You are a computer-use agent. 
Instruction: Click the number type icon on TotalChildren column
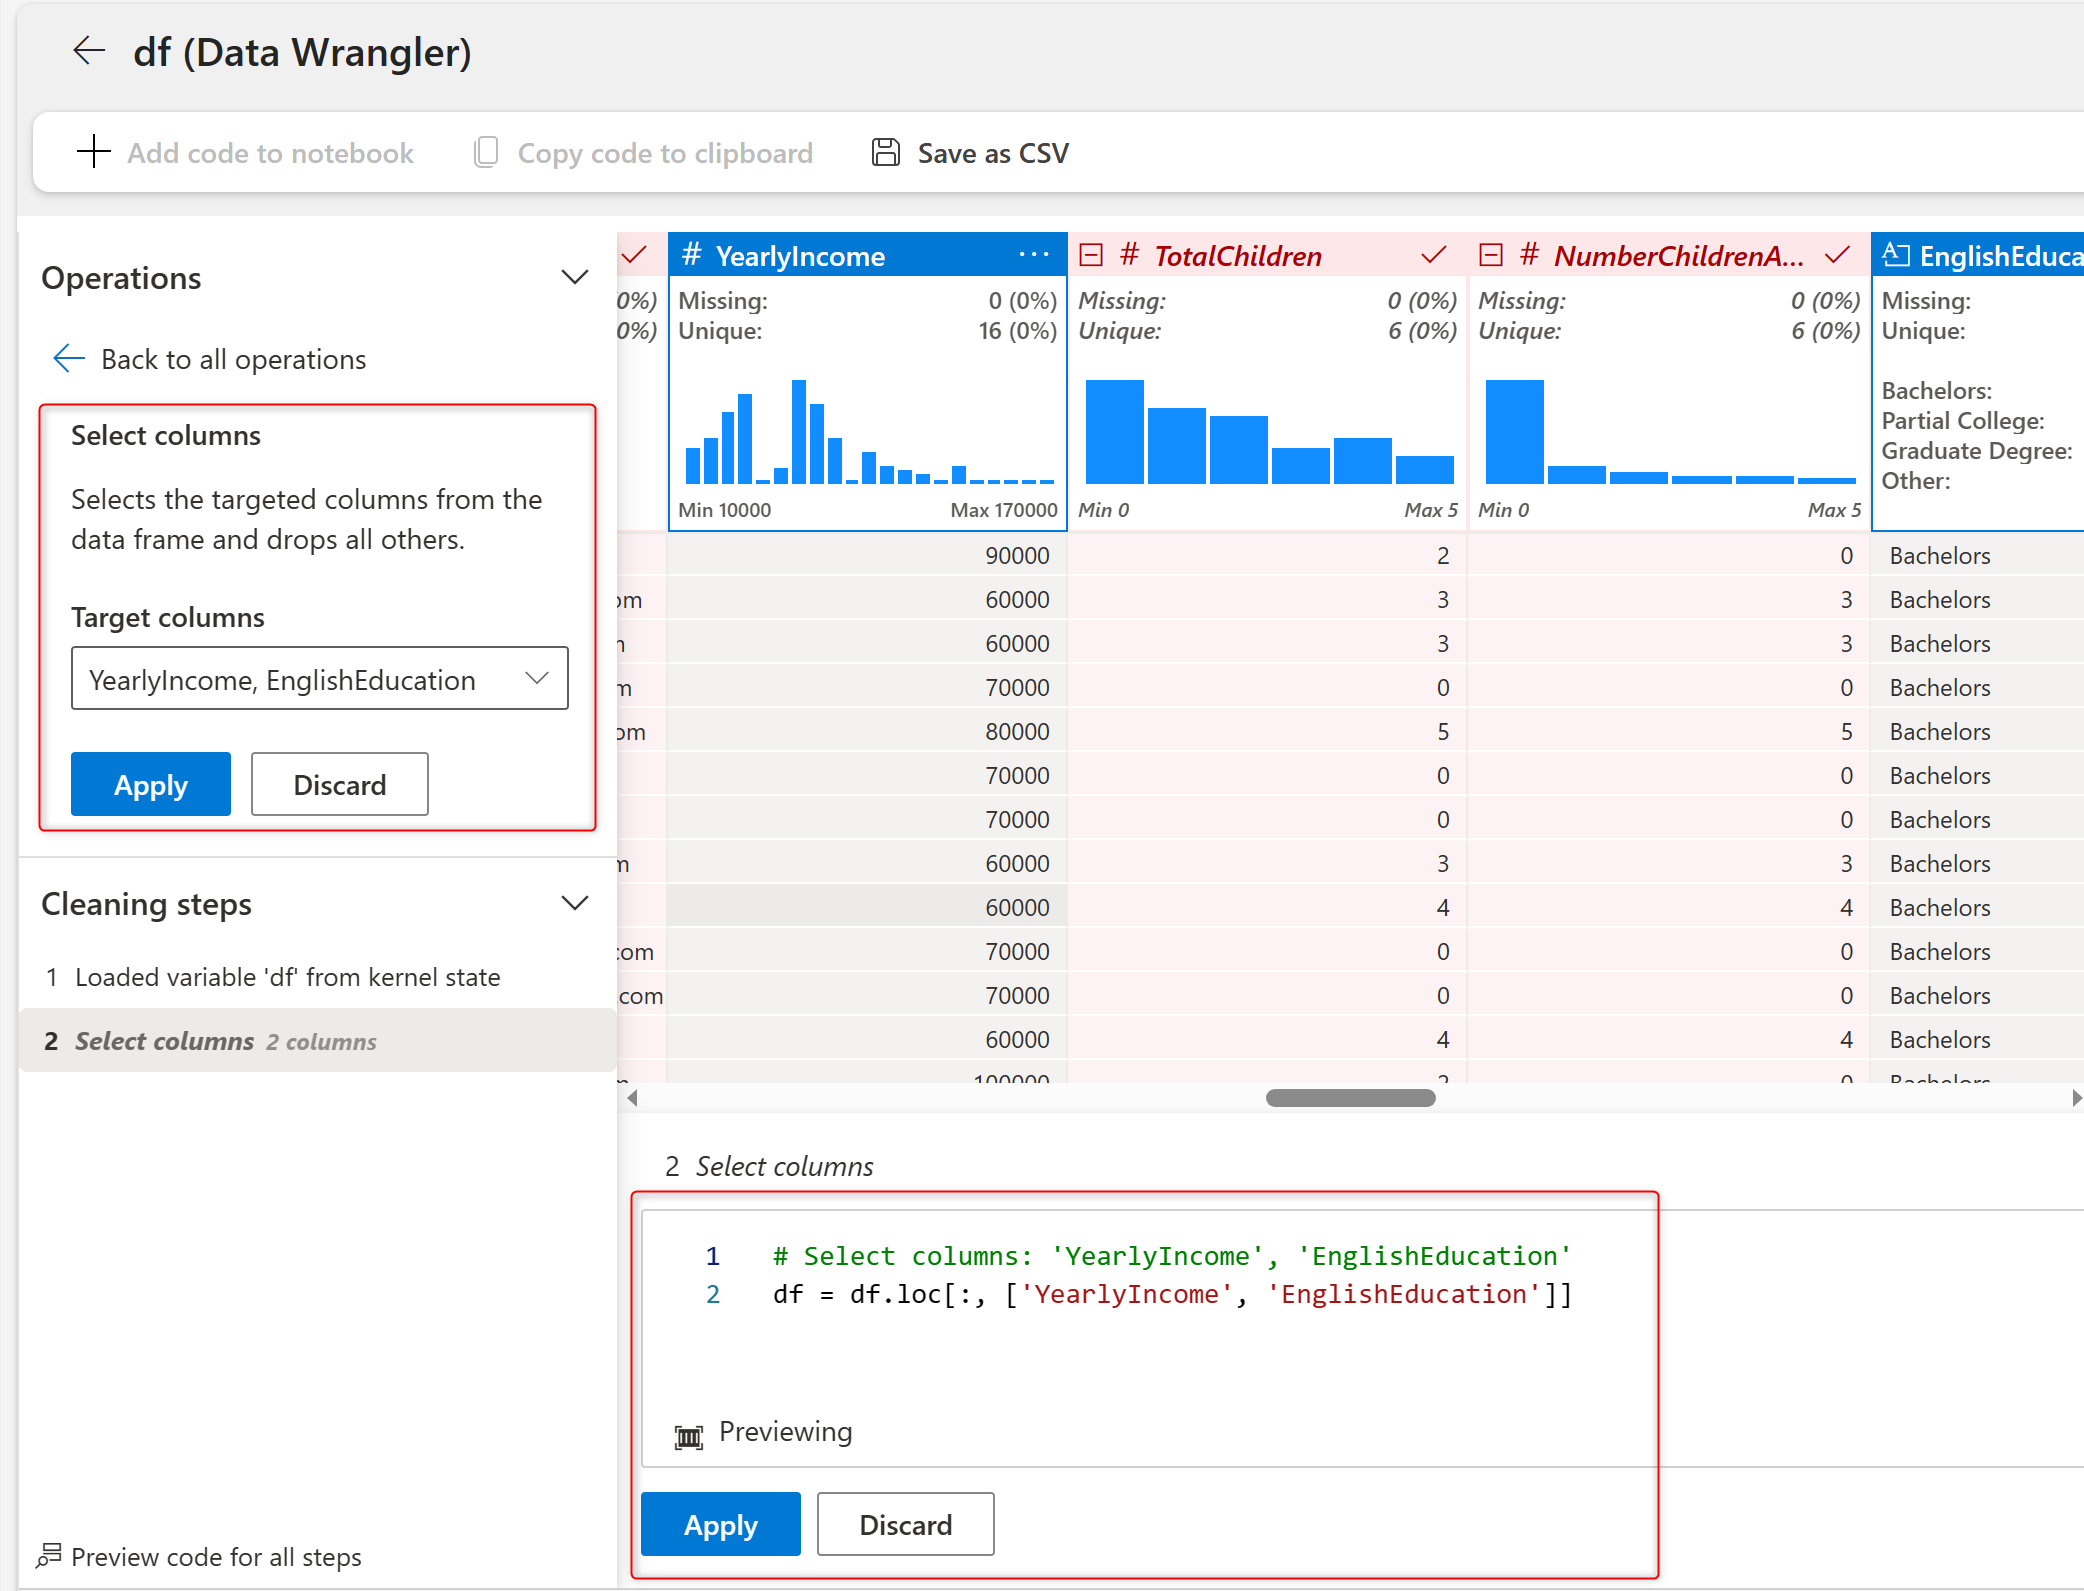click(x=1129, y=255)
